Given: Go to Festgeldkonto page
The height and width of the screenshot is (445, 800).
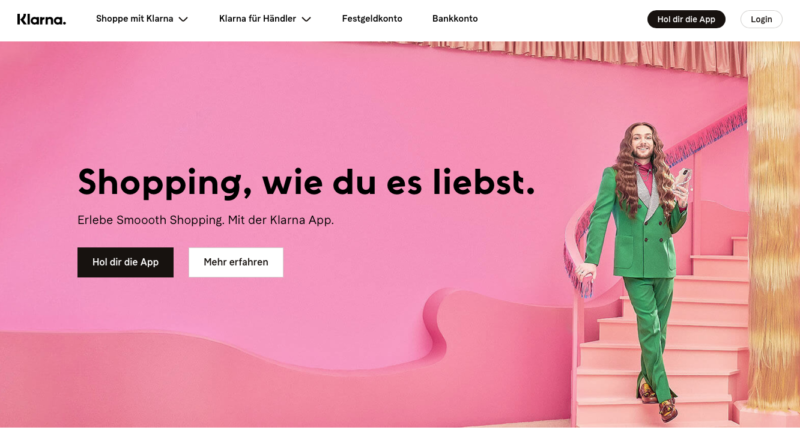Looking at the screenshot, I should tap(372, 19).
